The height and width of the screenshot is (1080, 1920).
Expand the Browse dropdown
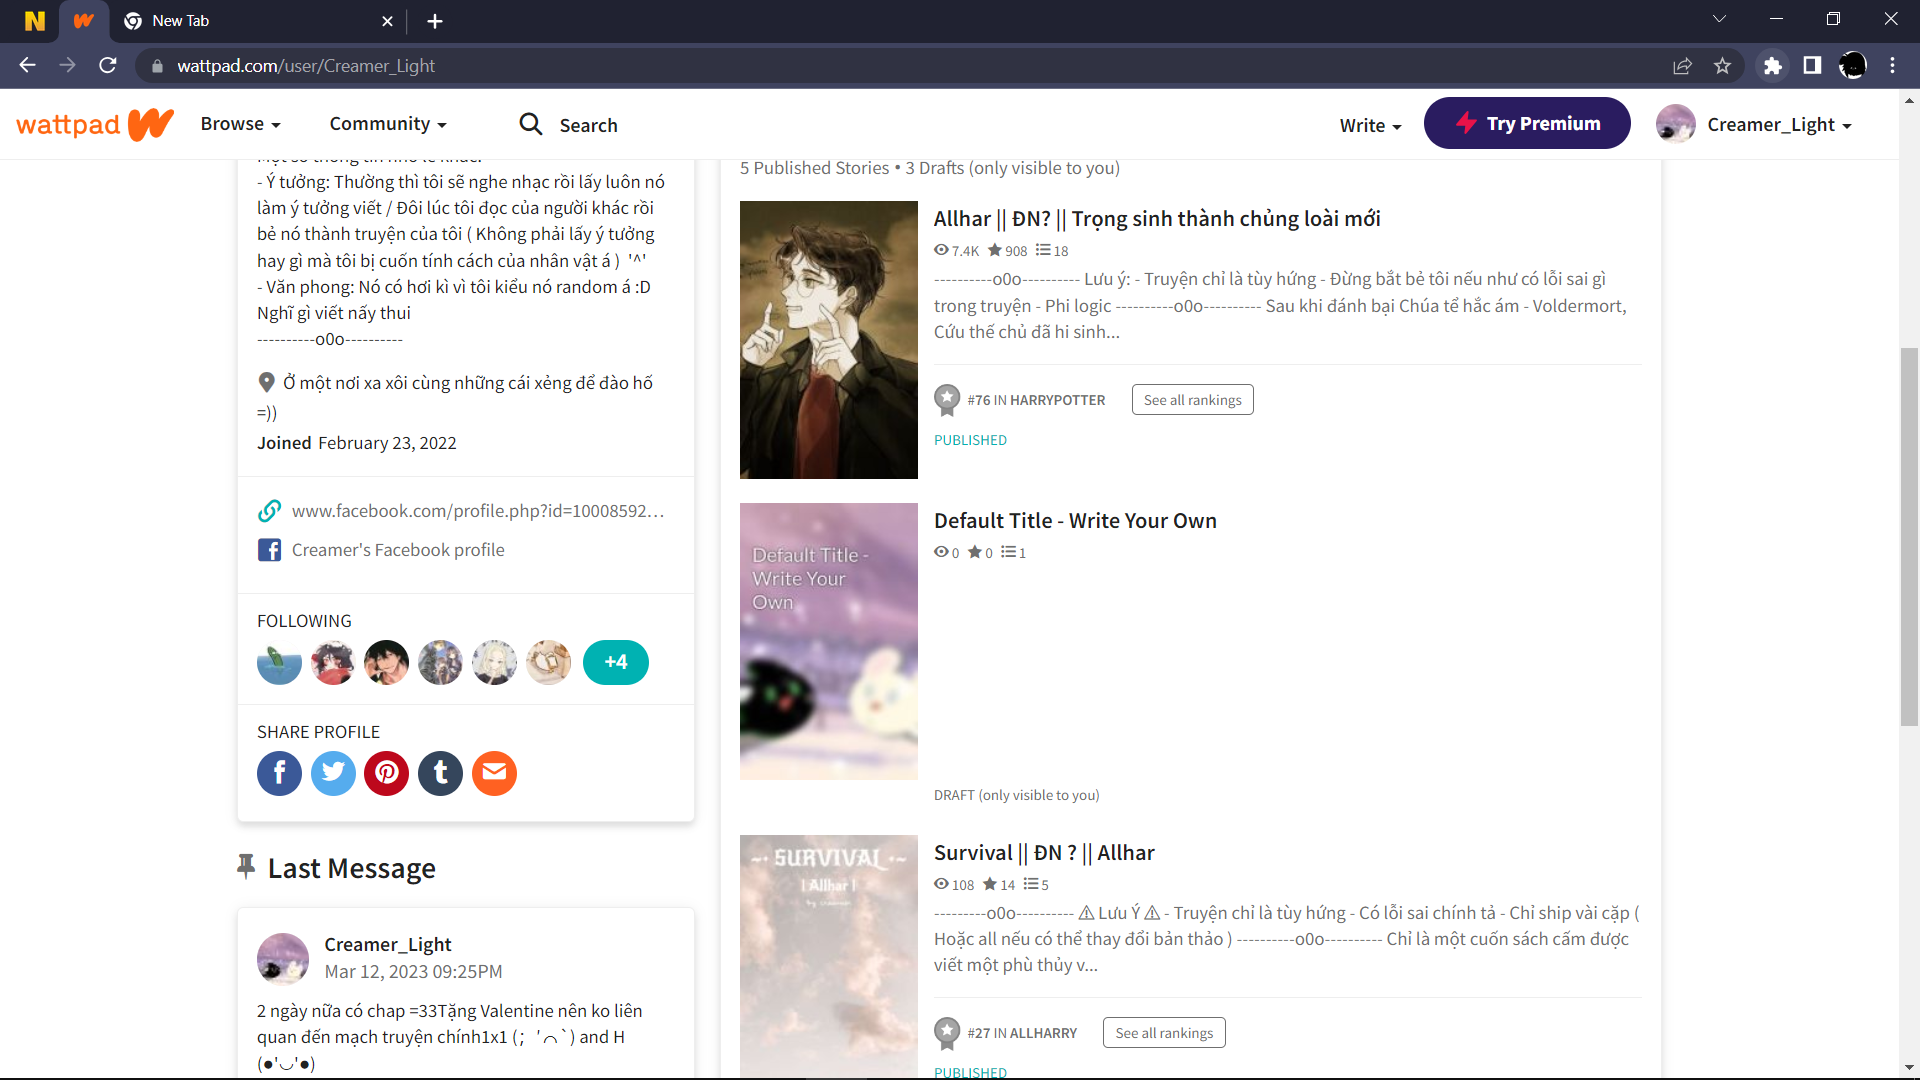(x=240, y=124)
